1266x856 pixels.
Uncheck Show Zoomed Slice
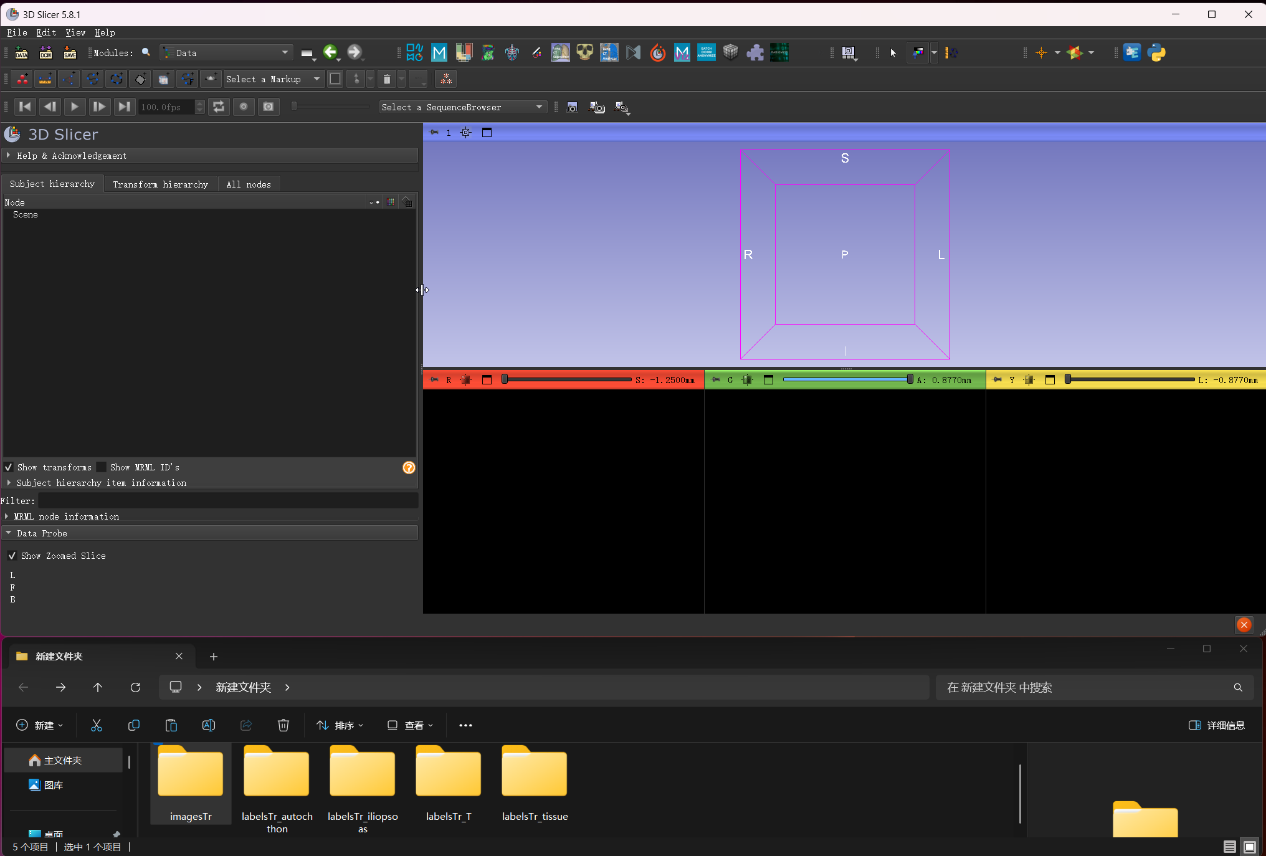pos(12,556)
